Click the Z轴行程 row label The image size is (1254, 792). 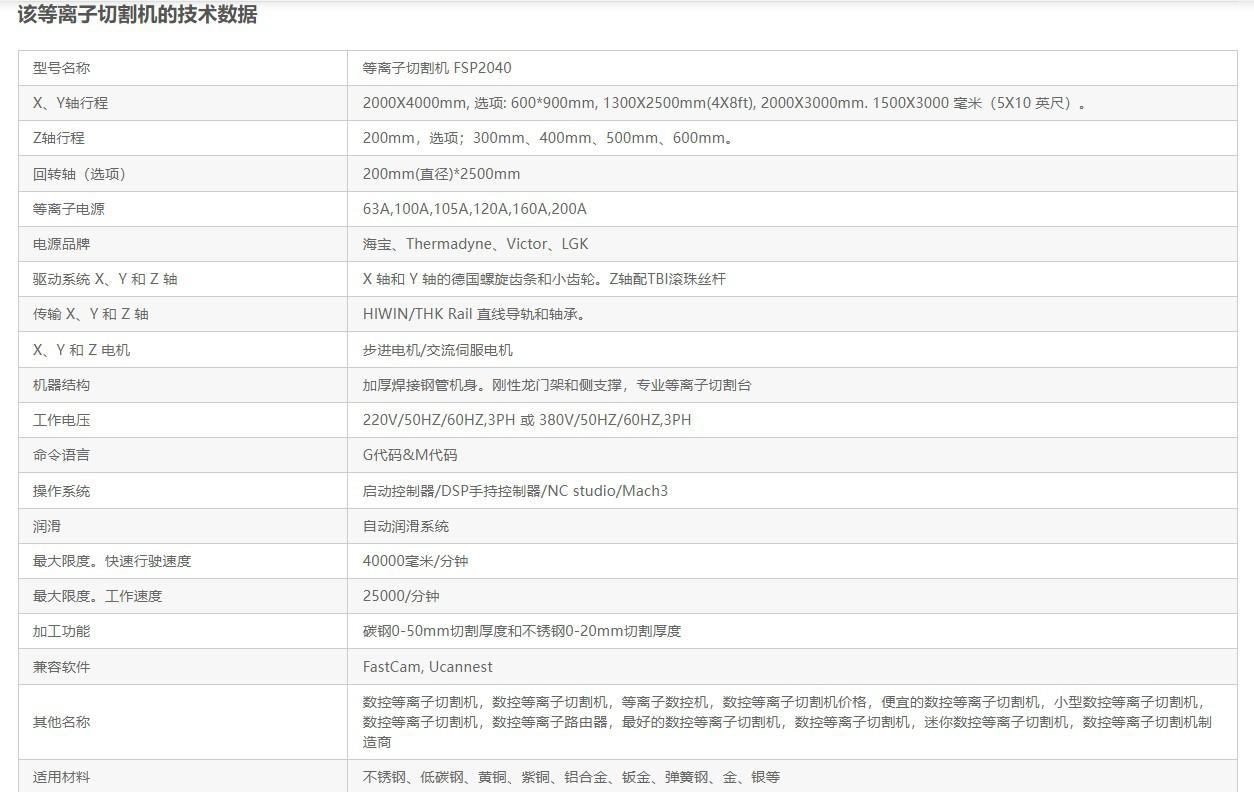[x=59, y=138]
